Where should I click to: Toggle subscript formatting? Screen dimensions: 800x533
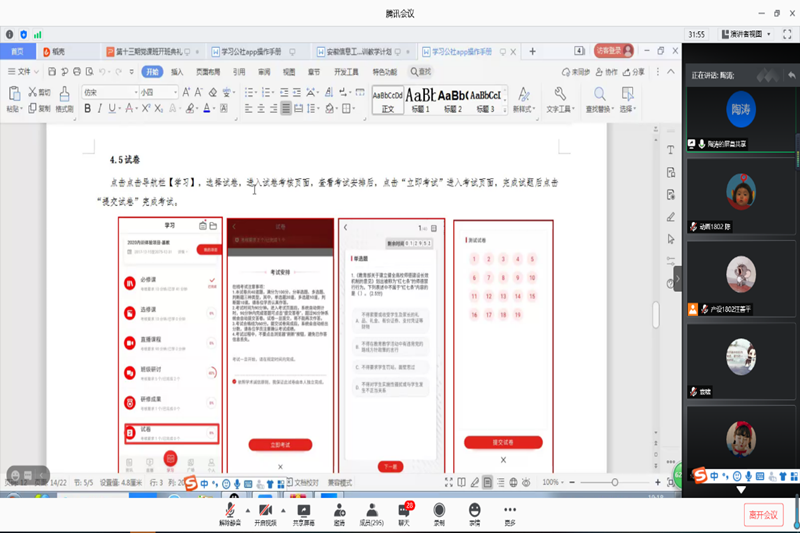[x=159, y=108]
